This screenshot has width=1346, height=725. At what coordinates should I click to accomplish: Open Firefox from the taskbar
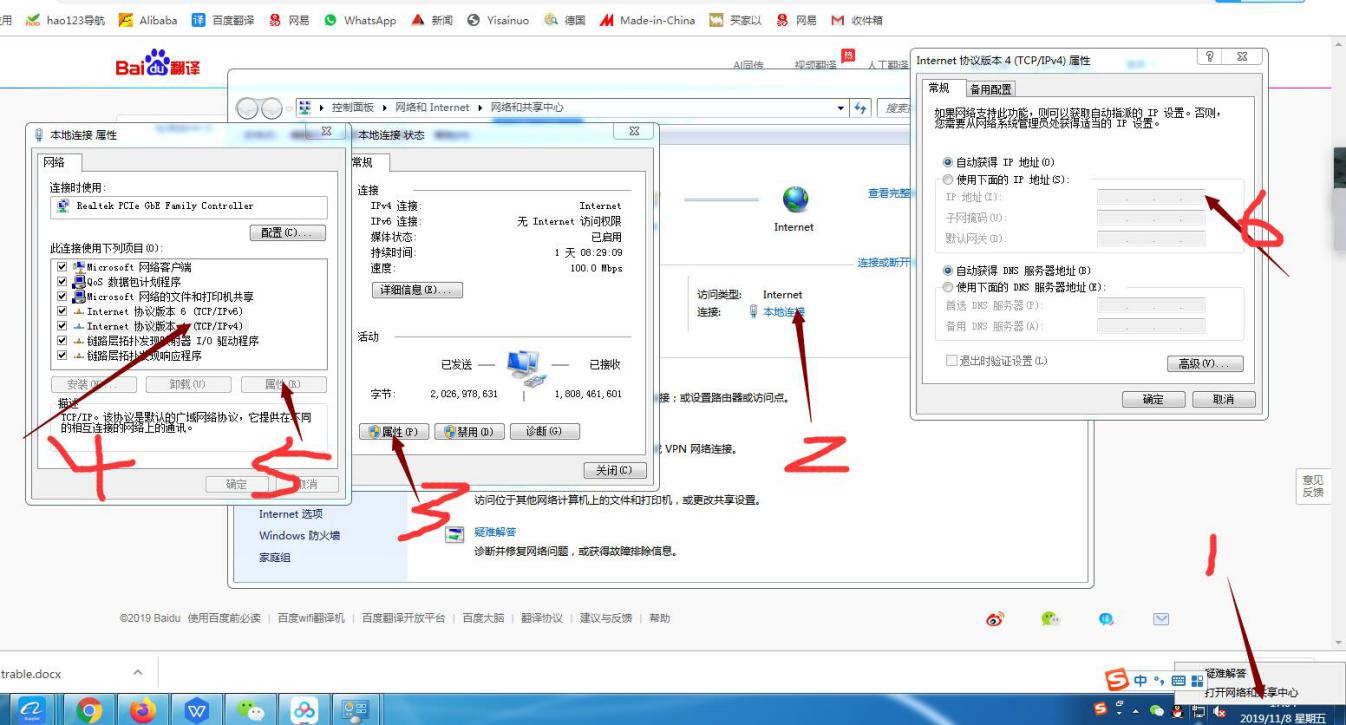143,710
